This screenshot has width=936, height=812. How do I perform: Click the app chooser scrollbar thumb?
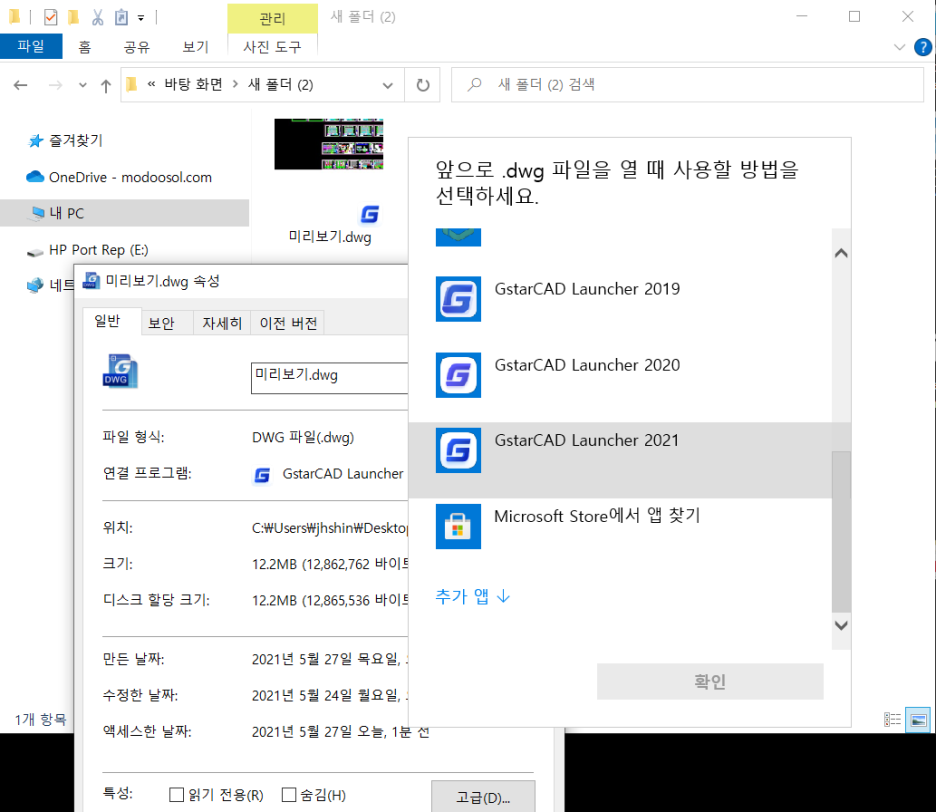click(x=841, y=531)
